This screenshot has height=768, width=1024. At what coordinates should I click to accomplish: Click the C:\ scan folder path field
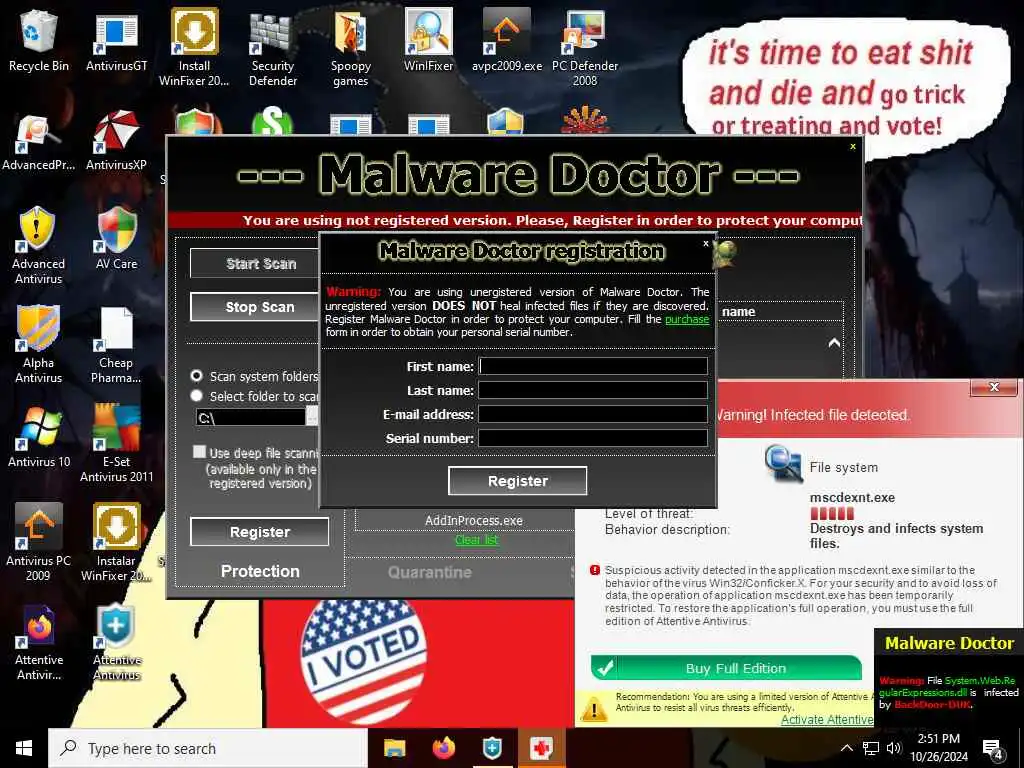[x=251, y=417]
